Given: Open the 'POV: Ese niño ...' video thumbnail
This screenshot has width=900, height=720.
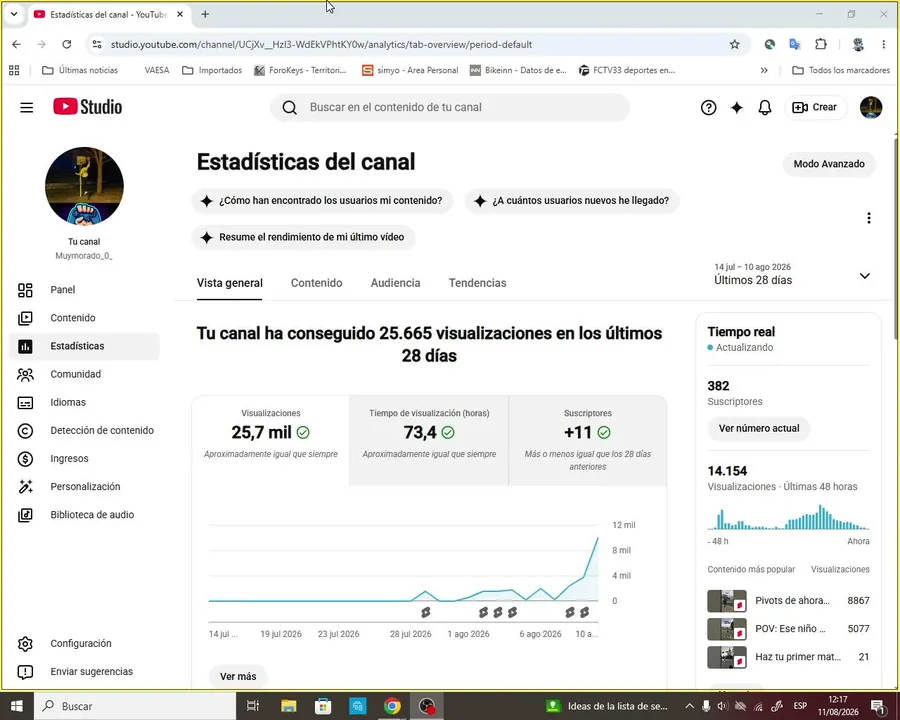Looking at the screenshot, I should click(x=727, y=629).
